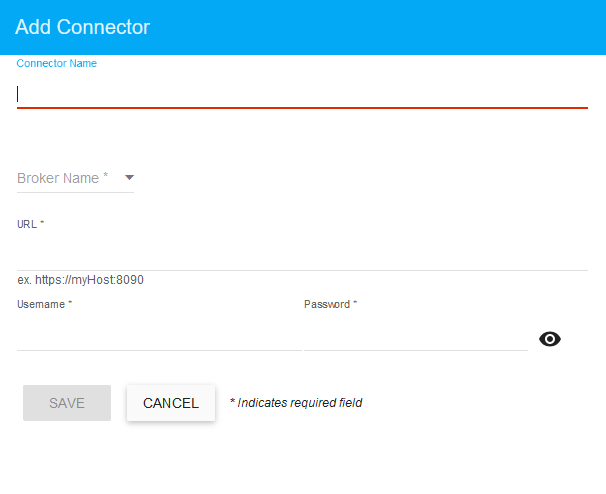Toggle password visibility with the eye icon

pyautogui.click(x=550, y=339)
